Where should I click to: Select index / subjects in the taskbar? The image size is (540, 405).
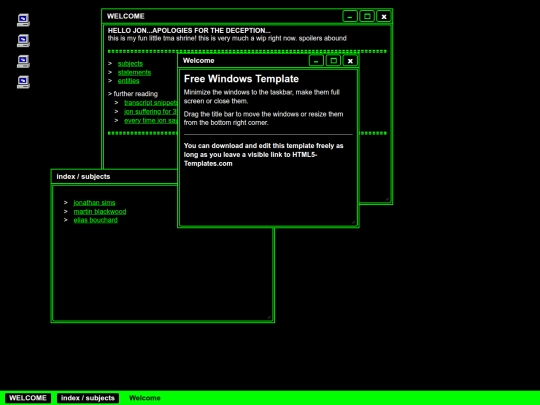click(x=88, y=398)
